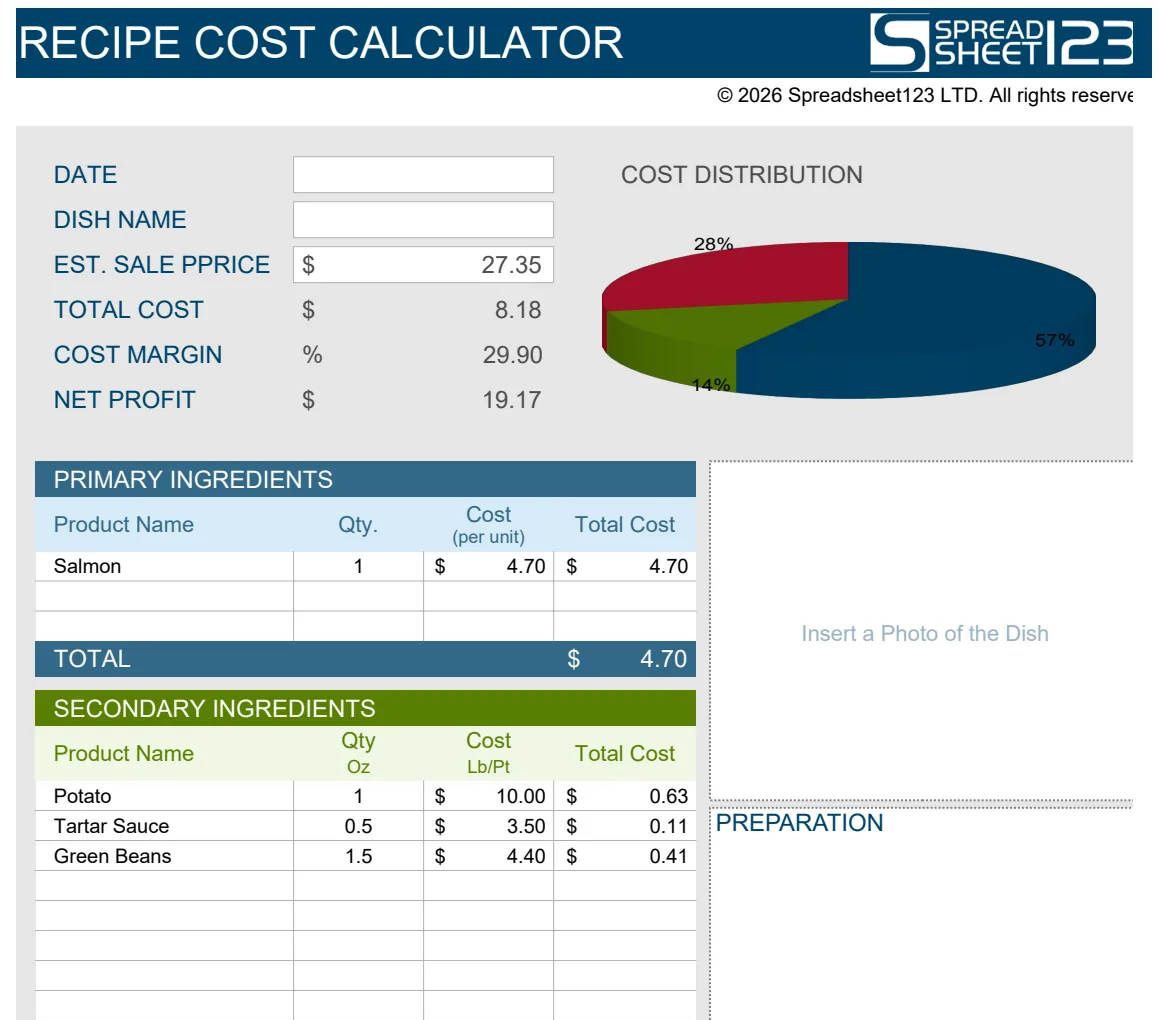Click the PRIMARY INGREDIENTS header
Viewport: 1160px width, 1020px height.
[x=365, y=479]
